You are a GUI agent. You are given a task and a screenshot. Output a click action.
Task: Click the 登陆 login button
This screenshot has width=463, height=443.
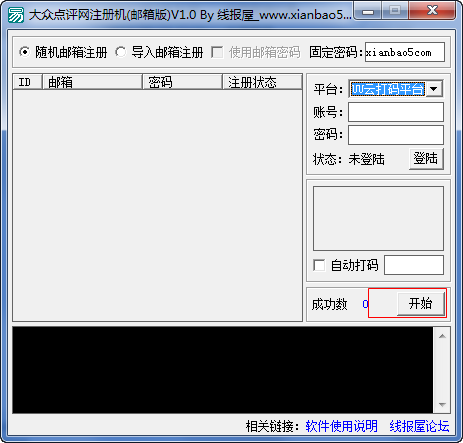[426, 159]
